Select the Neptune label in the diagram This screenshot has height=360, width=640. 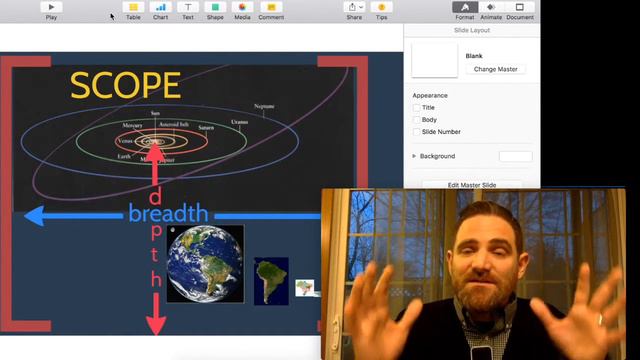(x=264, y=106)
